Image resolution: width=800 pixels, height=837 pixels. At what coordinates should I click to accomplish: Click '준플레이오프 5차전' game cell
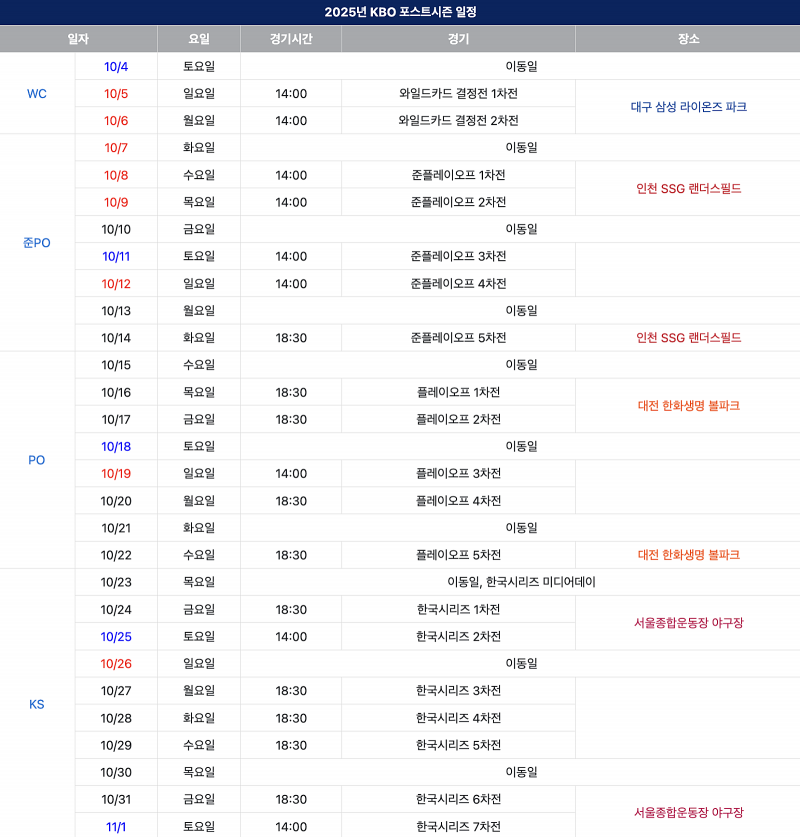coord(458,338)
